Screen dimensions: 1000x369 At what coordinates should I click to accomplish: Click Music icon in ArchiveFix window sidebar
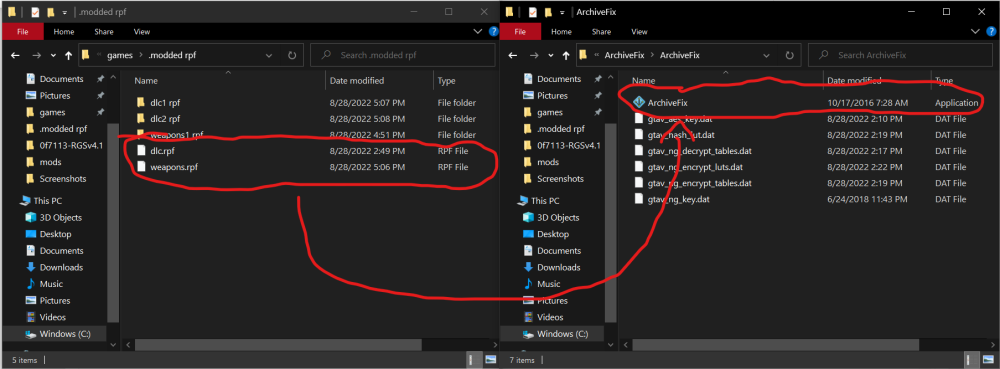(528, 284)
